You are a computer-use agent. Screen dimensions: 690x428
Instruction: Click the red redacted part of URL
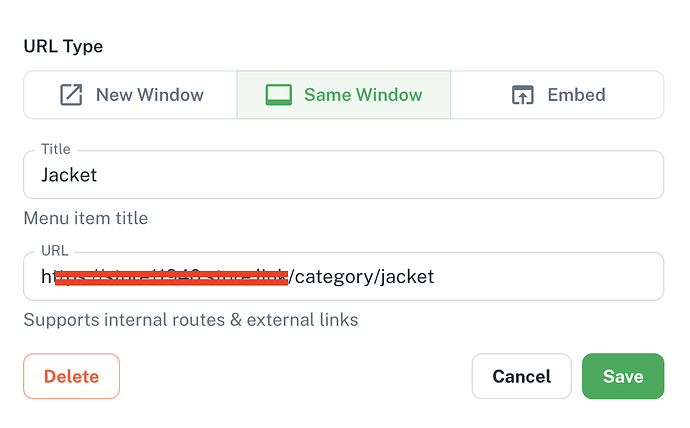pos(170,277)
